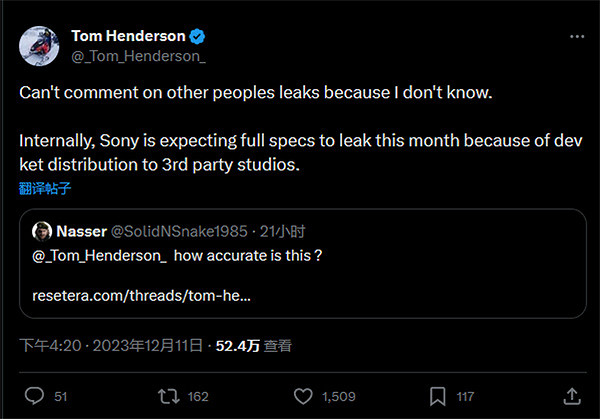Open the quoted tweet from Nasser

[x=400, y=270]
